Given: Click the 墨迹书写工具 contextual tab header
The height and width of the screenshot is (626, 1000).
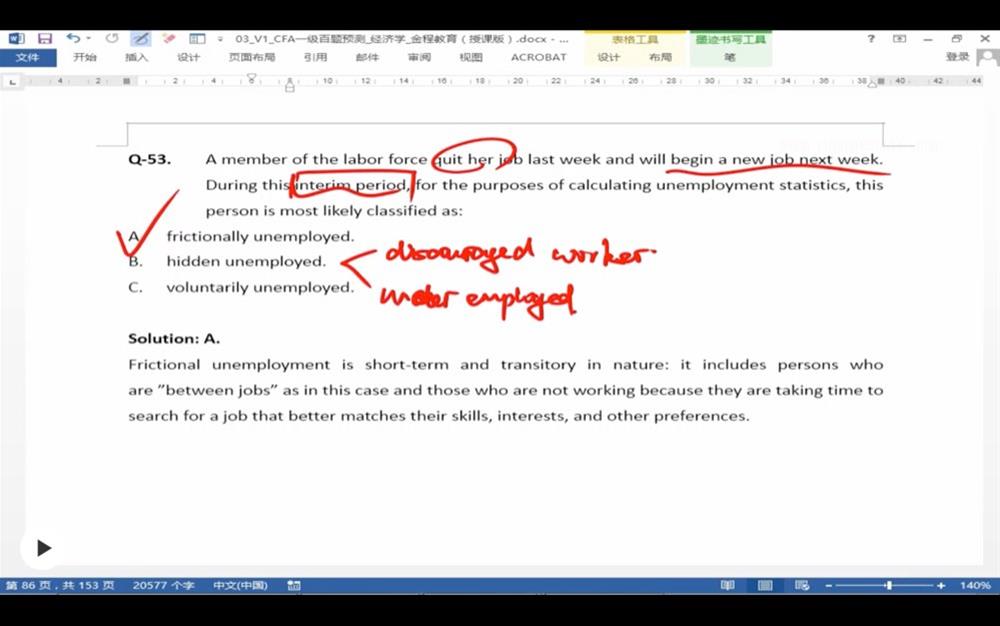Looking at the screenshot, I should [x=730, y=40].
